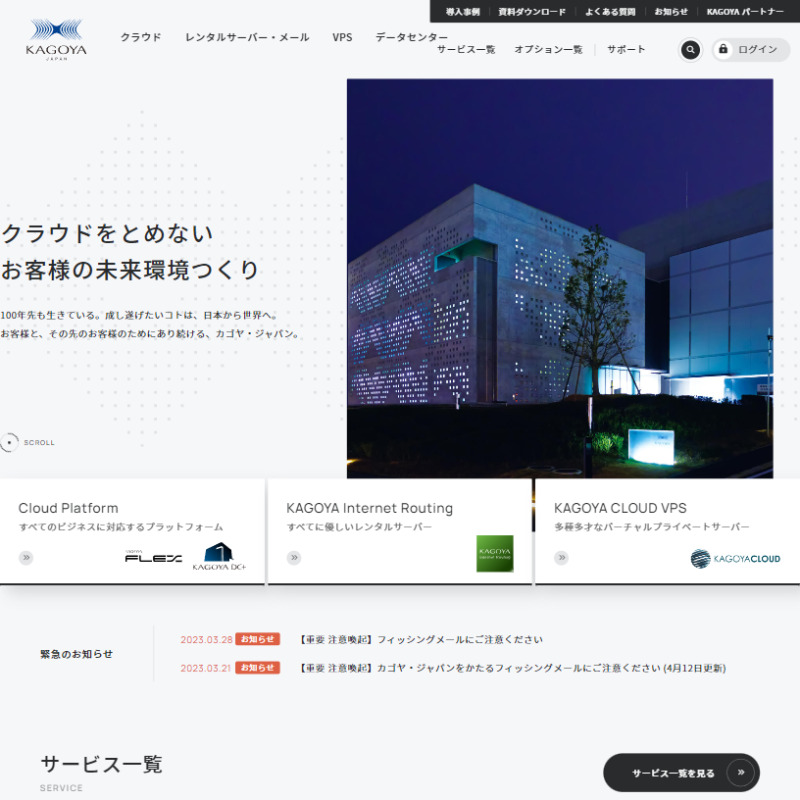Click the SCROLL circle indicator
Viewport: 800px width, 800px height.
click(x=9, y=442)
